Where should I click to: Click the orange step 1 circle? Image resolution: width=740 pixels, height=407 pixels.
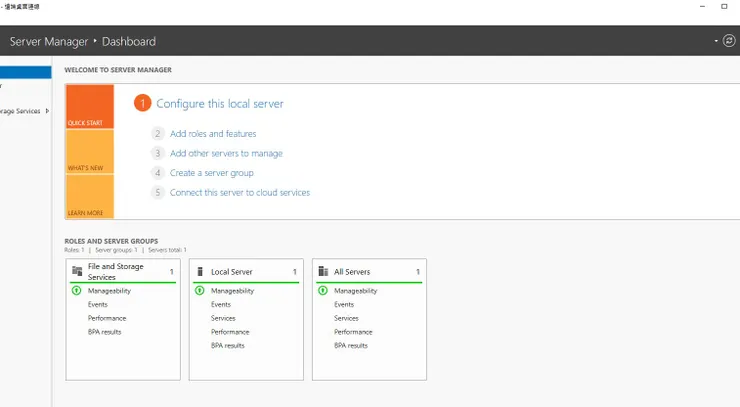(143, 103)
